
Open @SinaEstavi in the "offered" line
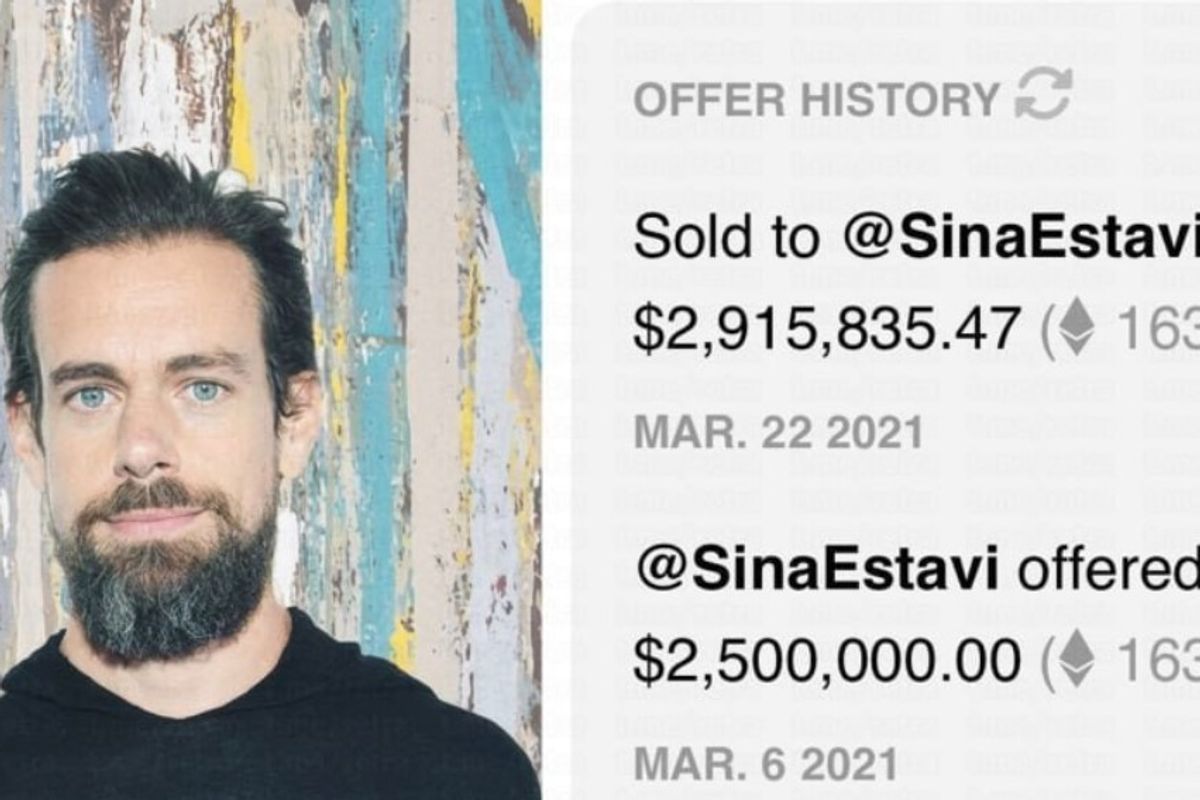click(818, 572)
